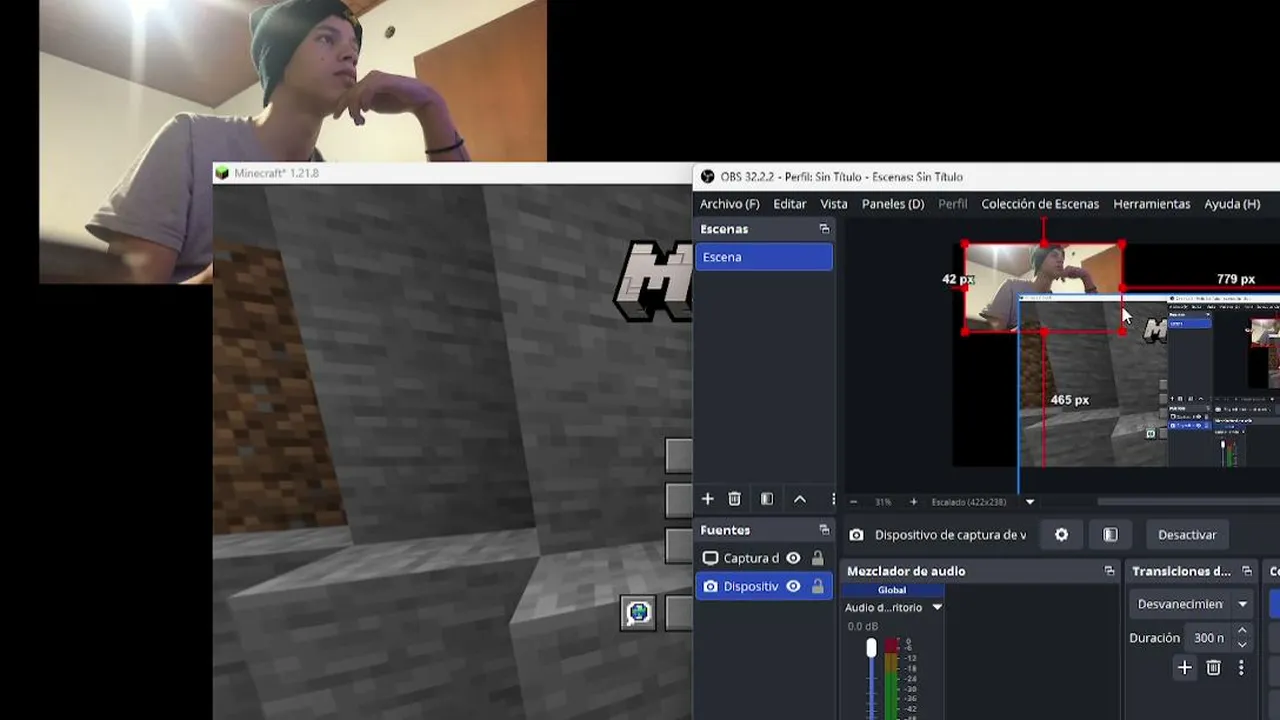Viewport: 1280px width, 720px height.
Task: Zoom in the preview with plus
Action: point(913,502)
